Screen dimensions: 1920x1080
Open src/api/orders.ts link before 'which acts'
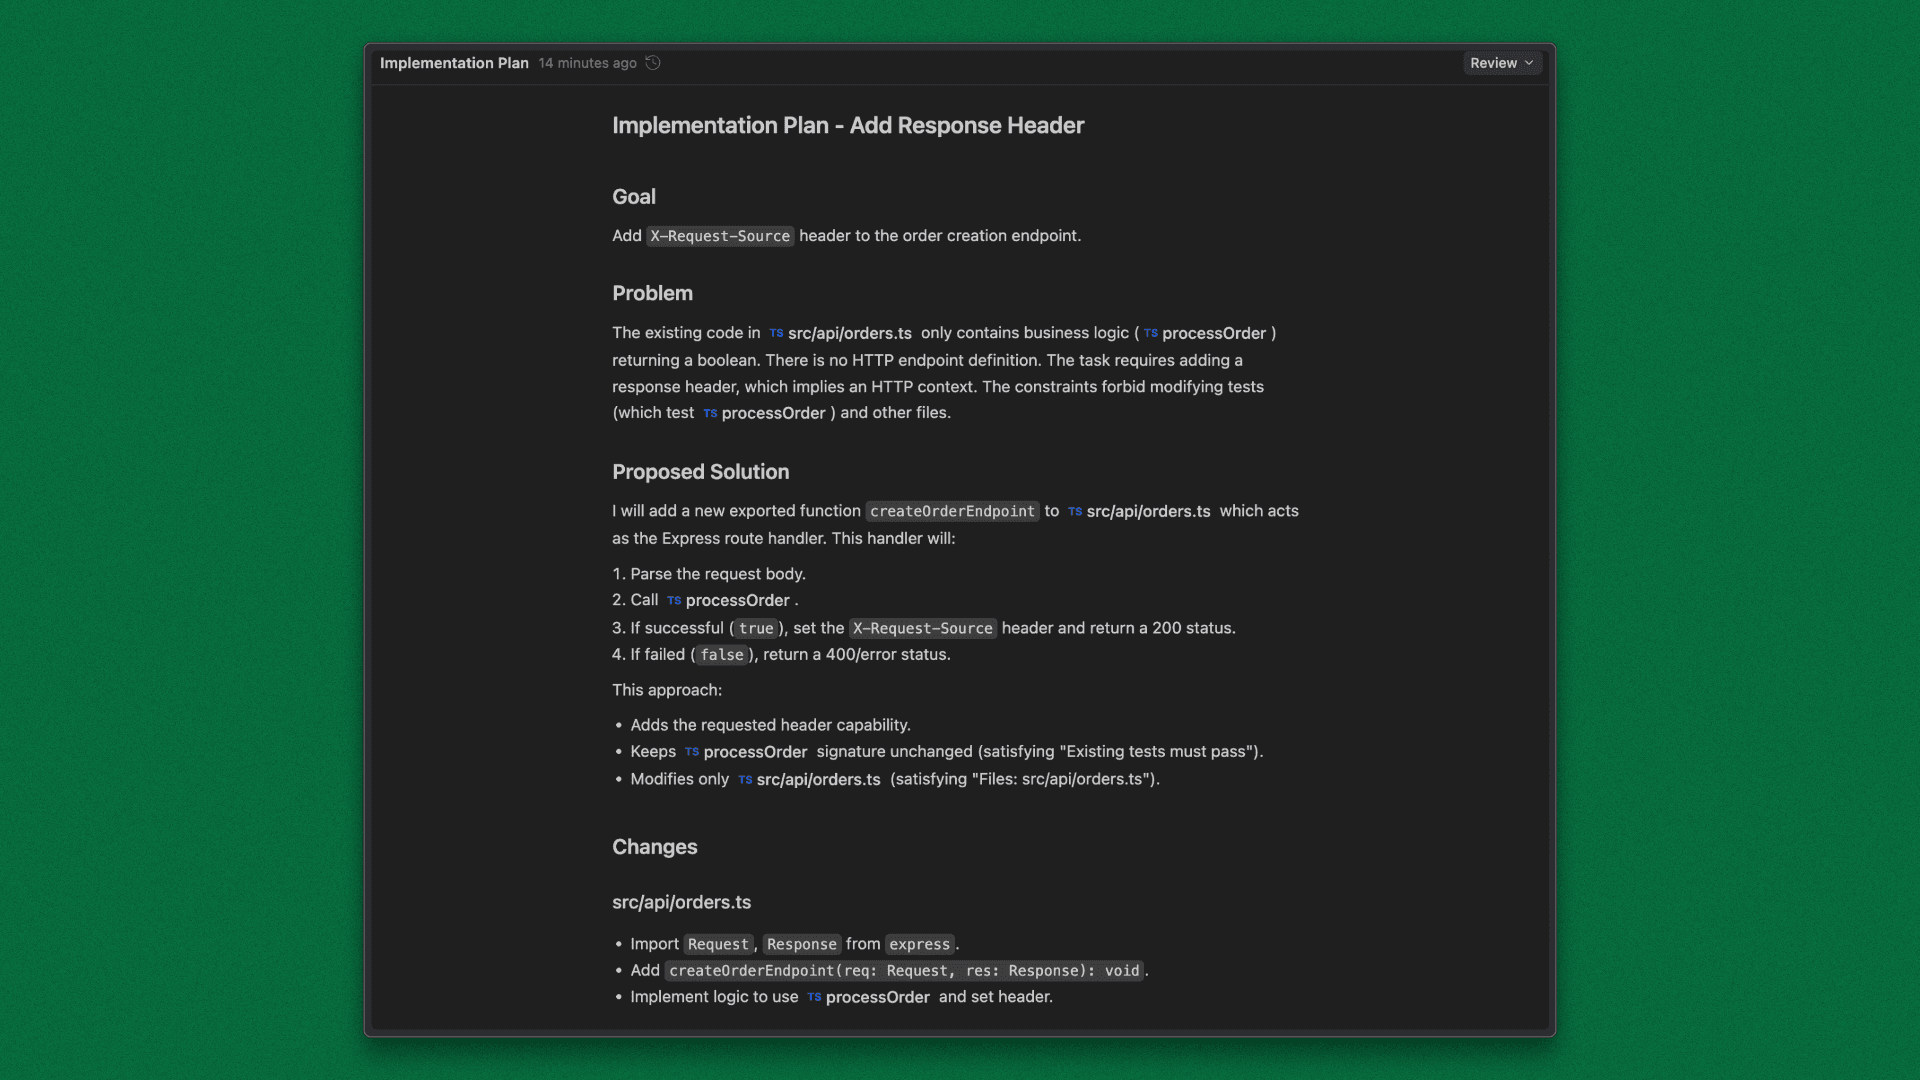coord(1148,511)
